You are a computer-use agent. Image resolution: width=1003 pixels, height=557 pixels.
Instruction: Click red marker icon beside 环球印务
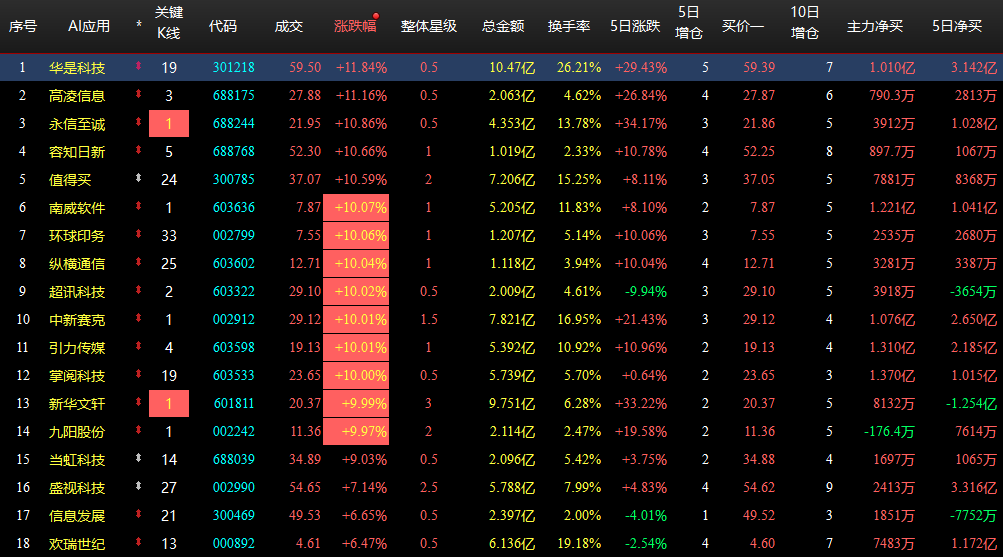138,234
